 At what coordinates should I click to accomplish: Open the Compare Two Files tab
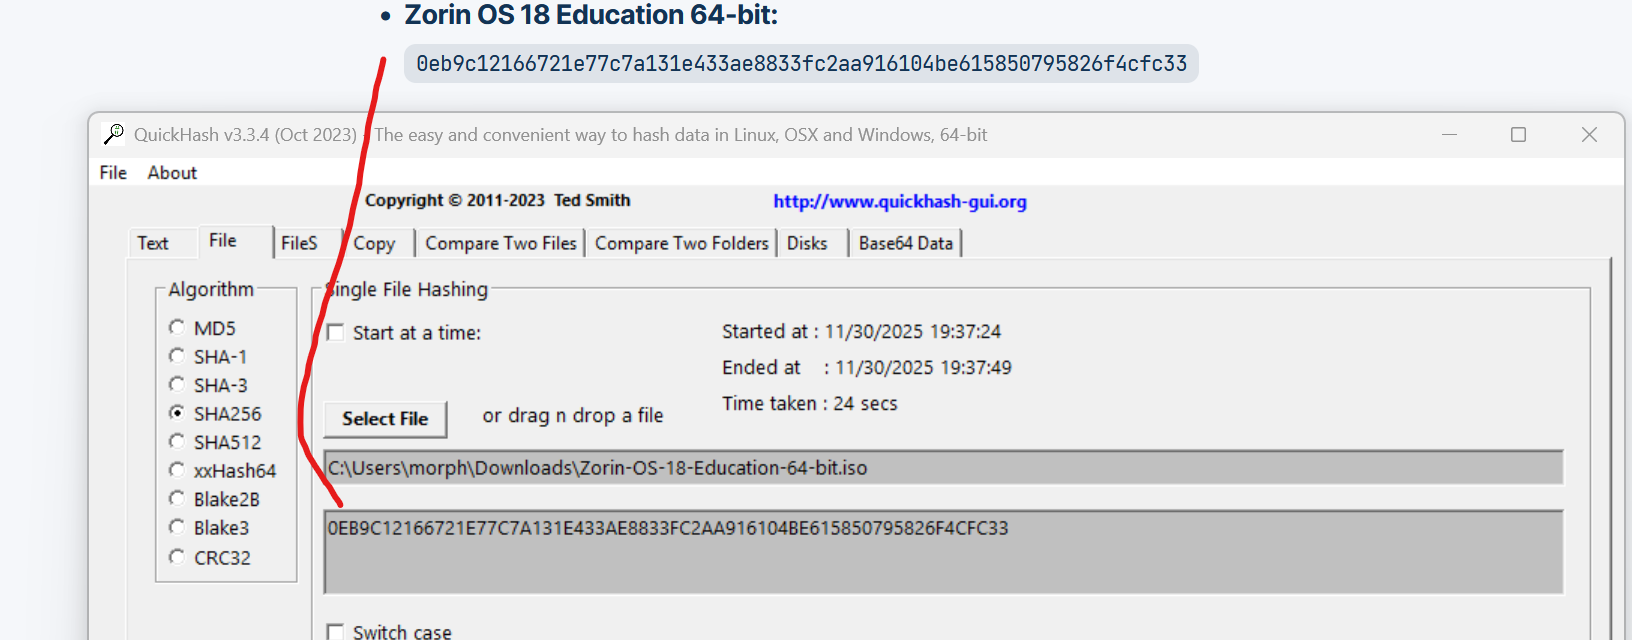tap(500, 243)
